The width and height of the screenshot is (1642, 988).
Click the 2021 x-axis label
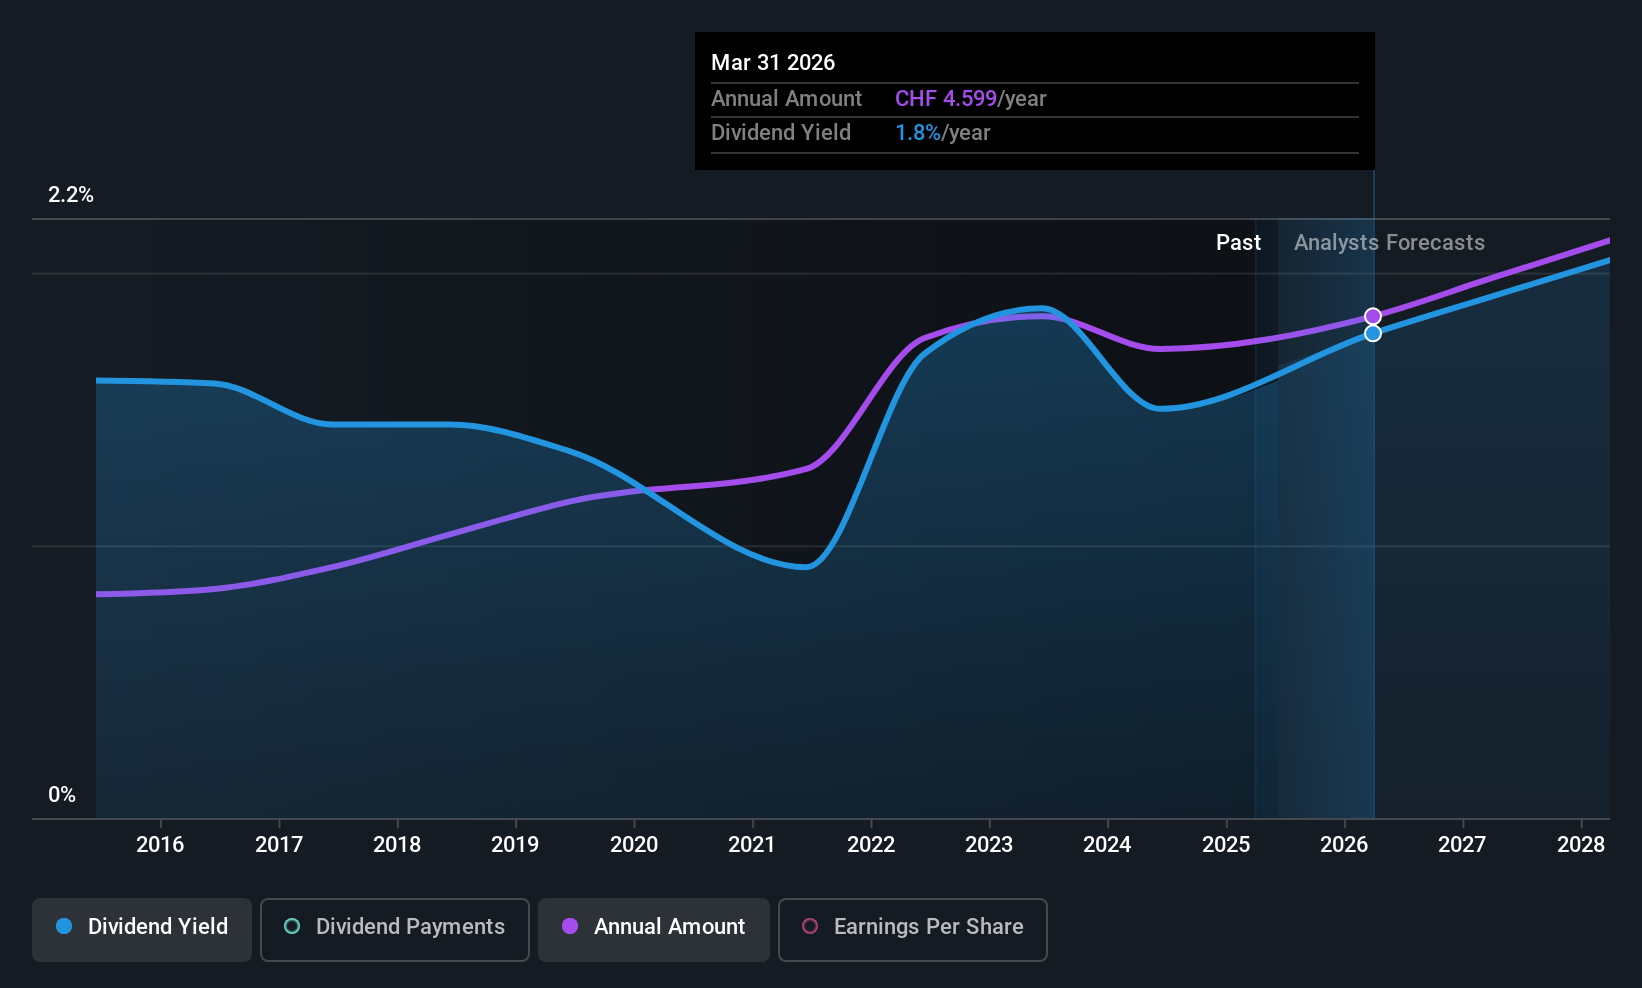(752, 845)
